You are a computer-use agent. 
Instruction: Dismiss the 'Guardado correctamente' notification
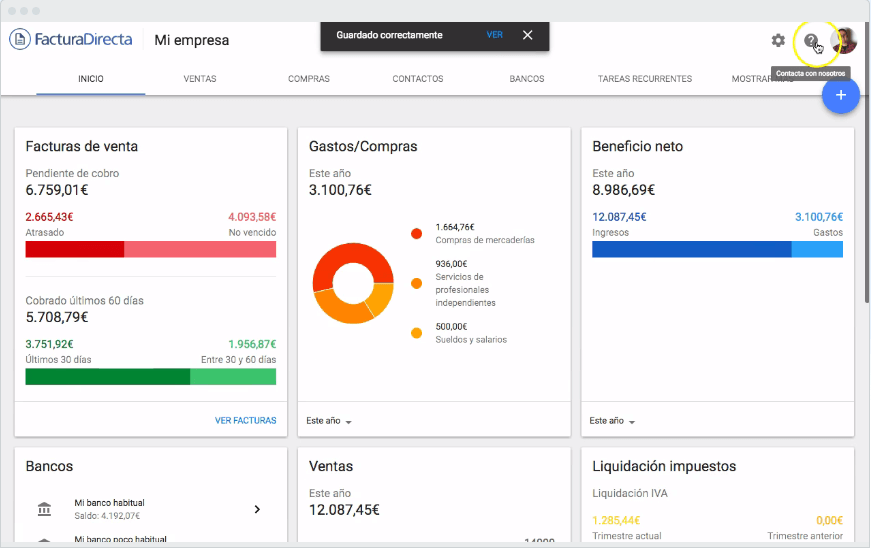528,35
